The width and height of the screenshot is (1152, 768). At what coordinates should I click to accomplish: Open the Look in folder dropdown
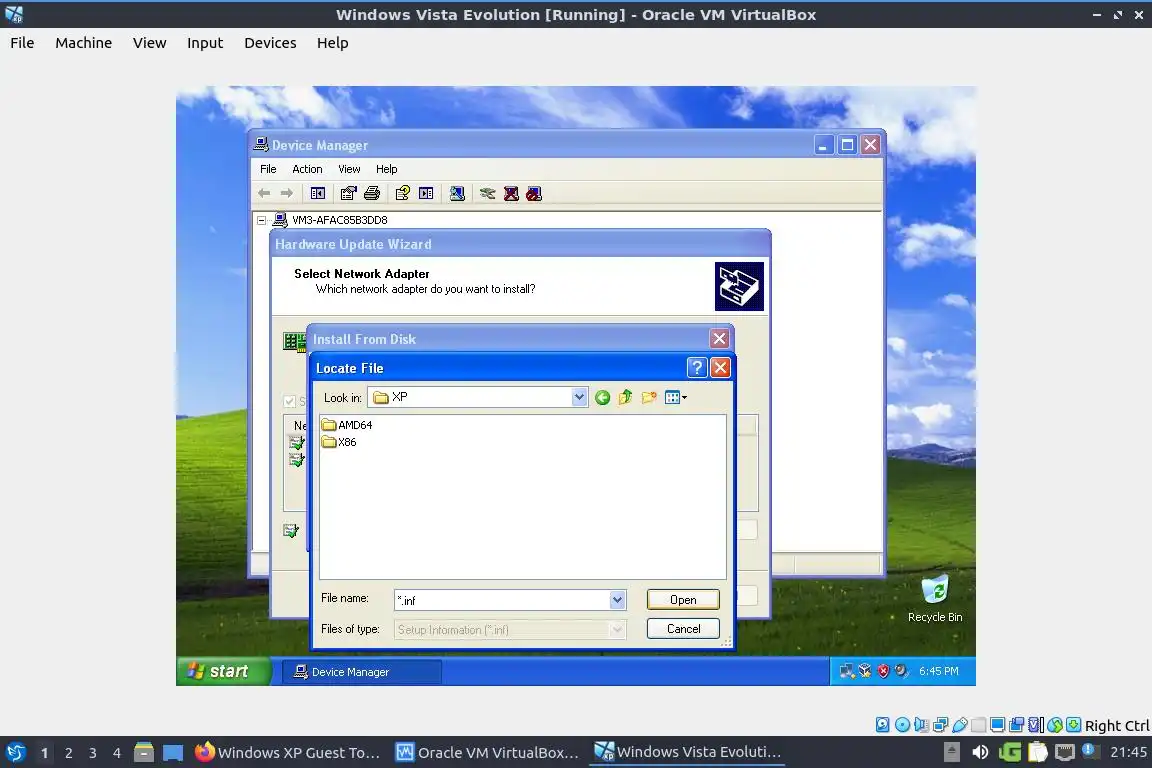[x=579, y=397]
